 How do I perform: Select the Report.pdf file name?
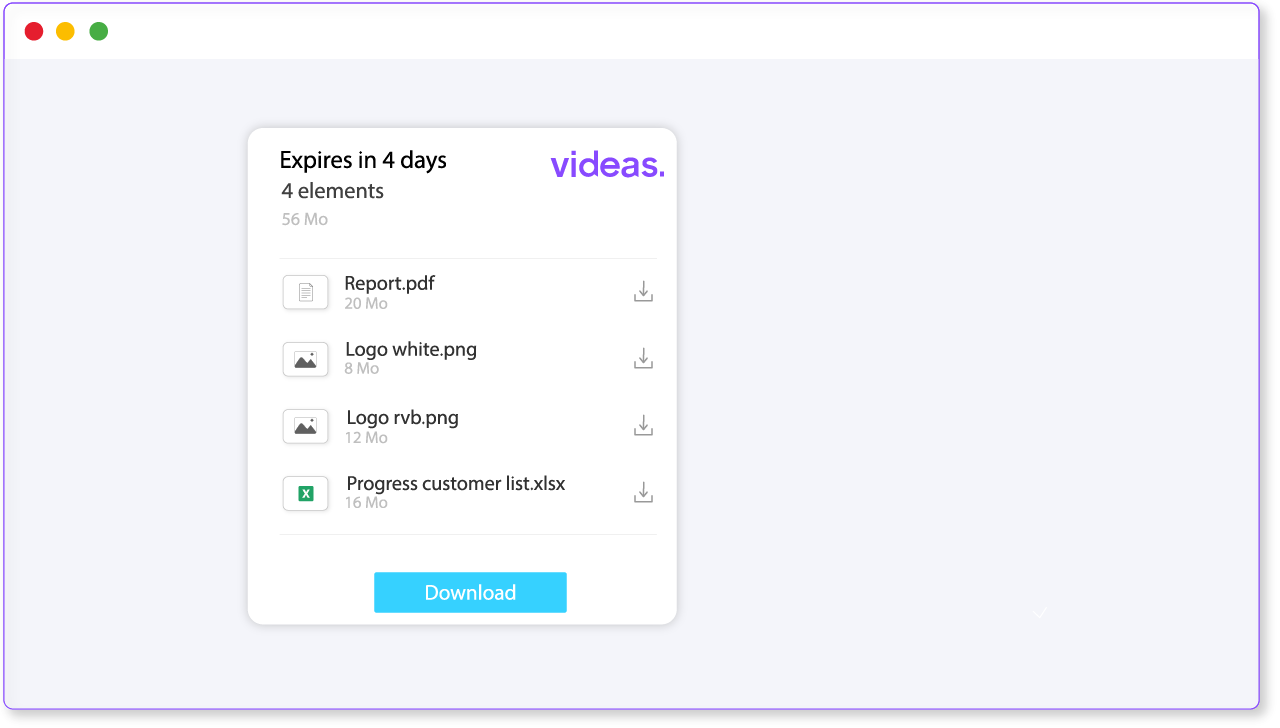click(390, 283)
